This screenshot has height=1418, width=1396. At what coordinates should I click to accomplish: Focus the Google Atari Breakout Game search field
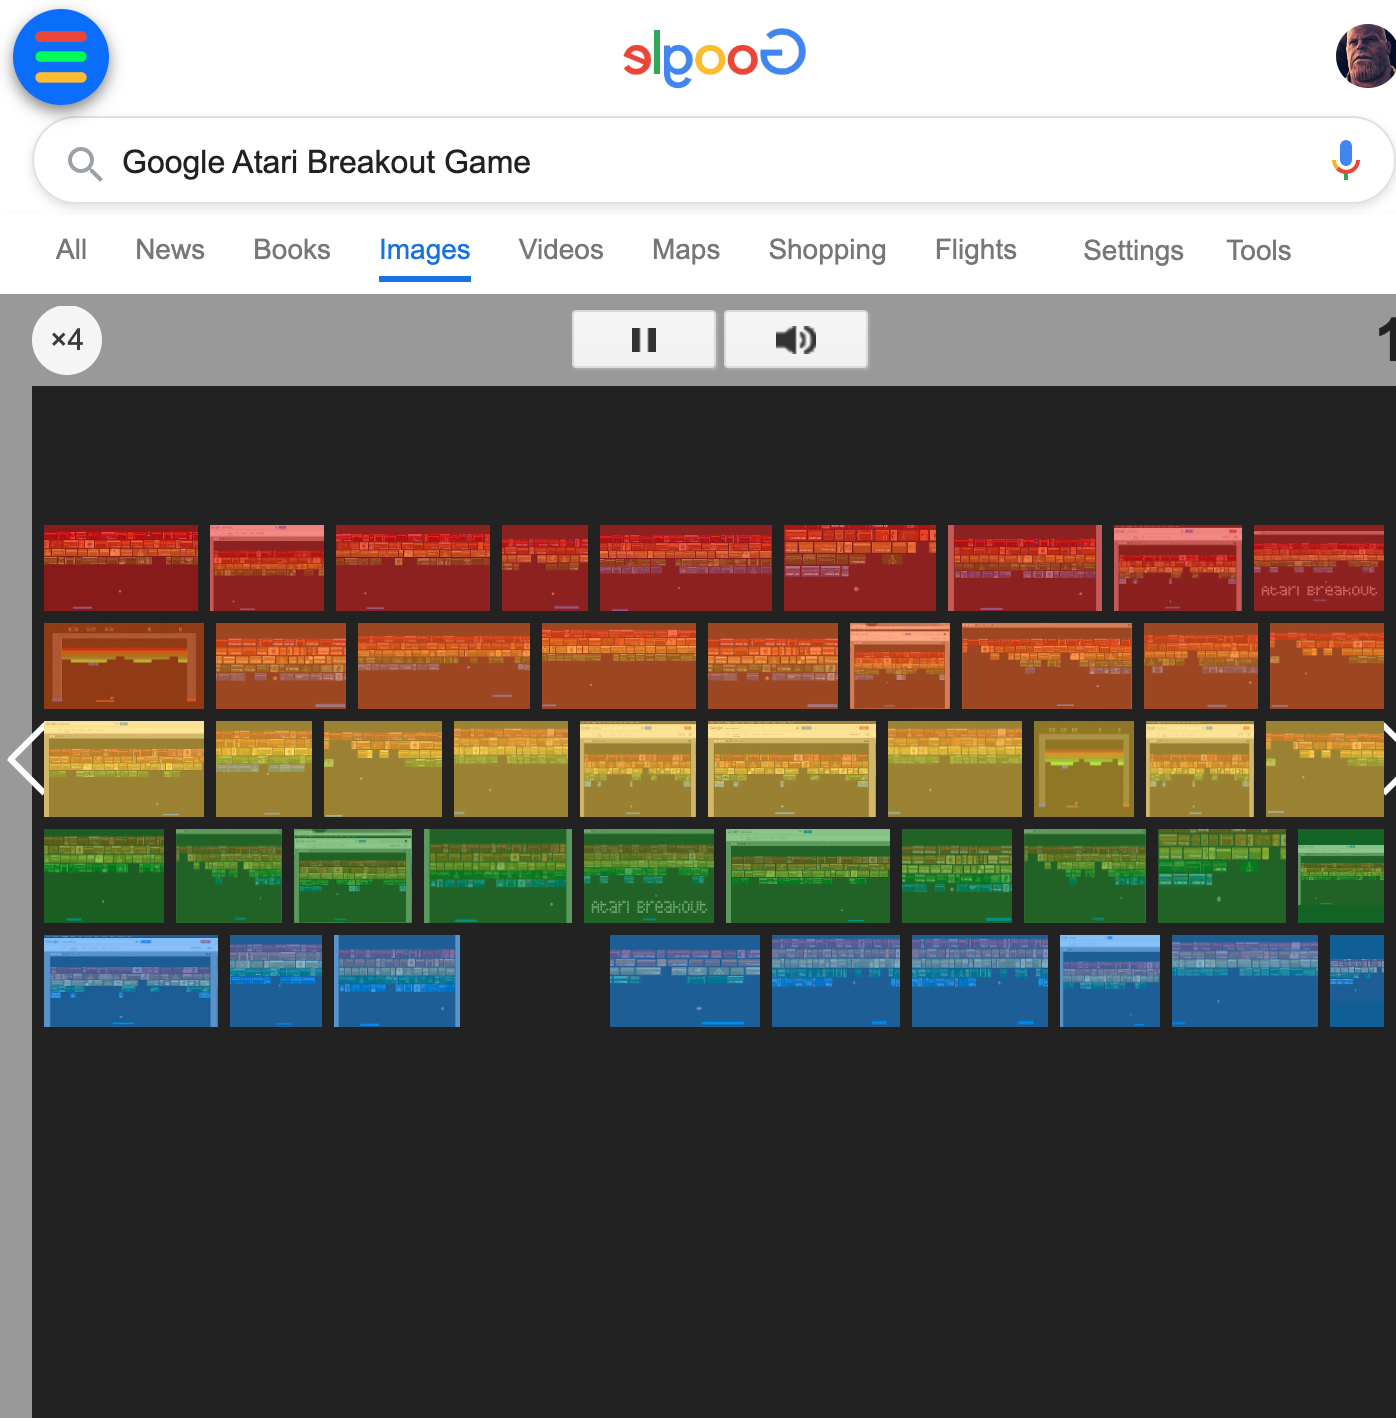714,161
